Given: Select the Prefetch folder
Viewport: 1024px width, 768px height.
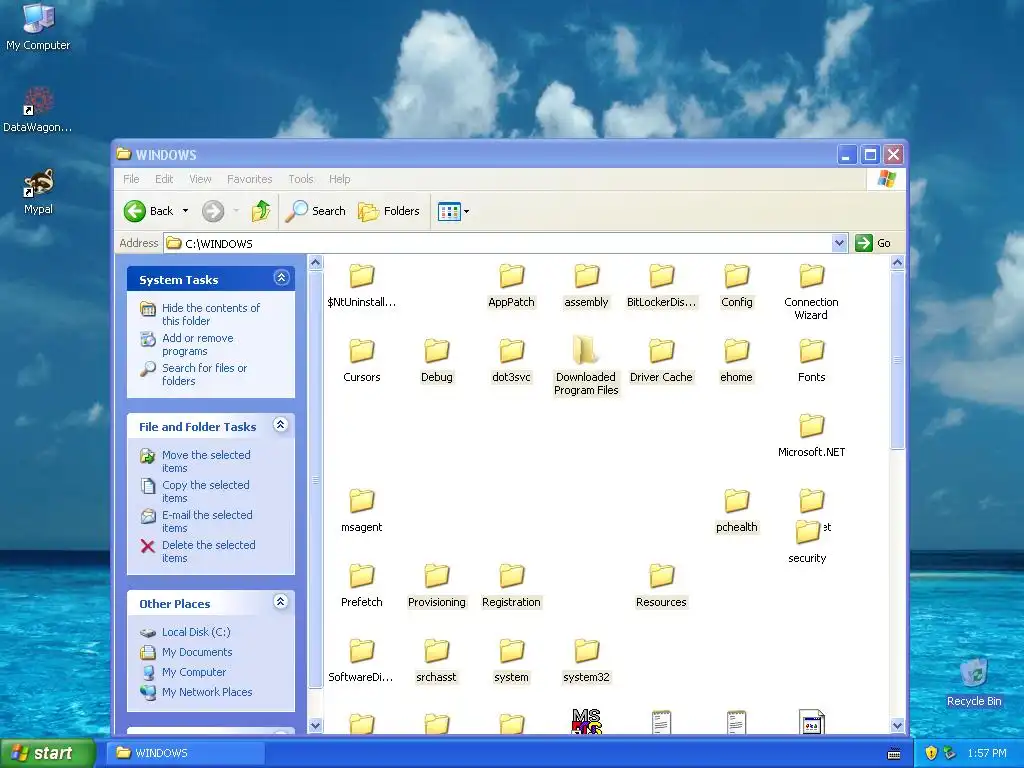Looking at the screenshot, I should point(361,586).
